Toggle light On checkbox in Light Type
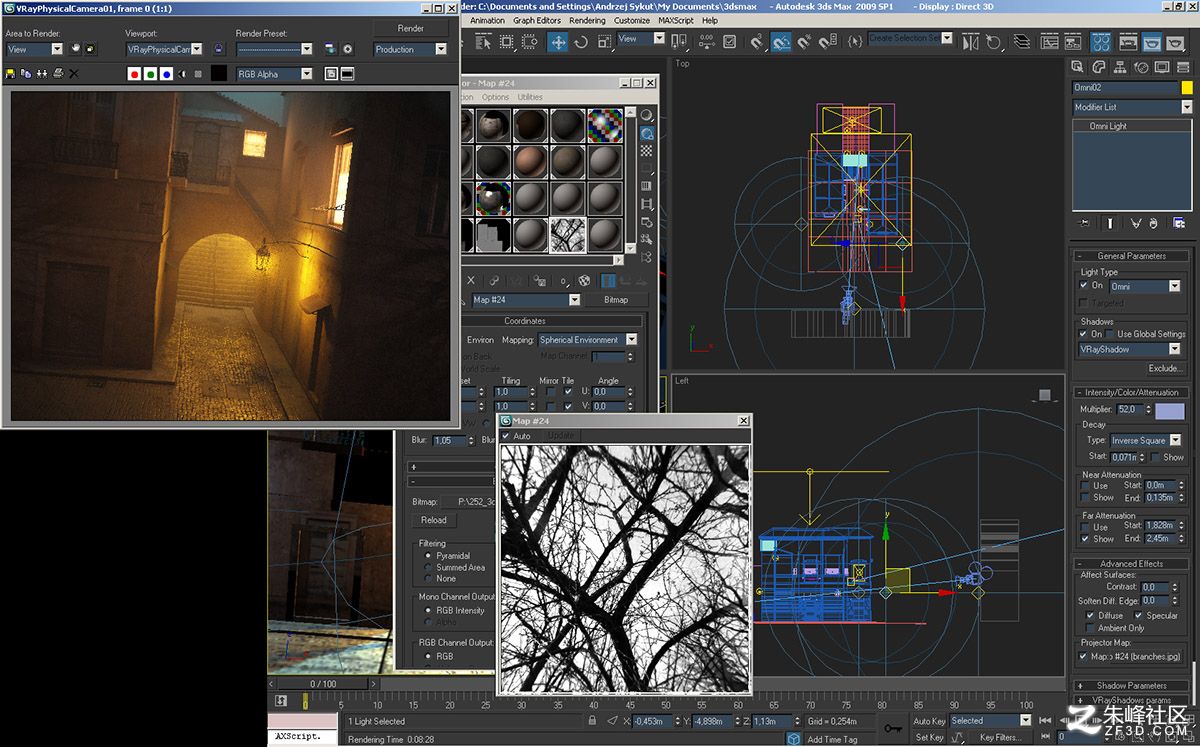Viewport: 1200px width, 747px height. pos(1084,285)
